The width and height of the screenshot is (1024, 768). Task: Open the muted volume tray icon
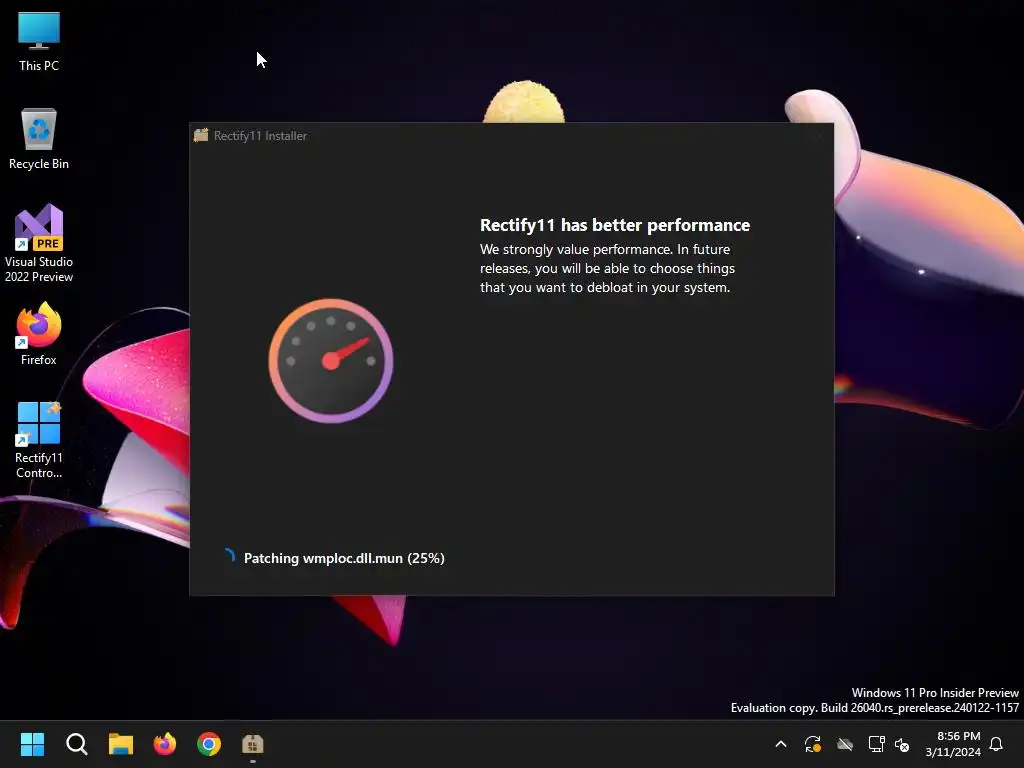pyautogui.click(x=902, y=744)
